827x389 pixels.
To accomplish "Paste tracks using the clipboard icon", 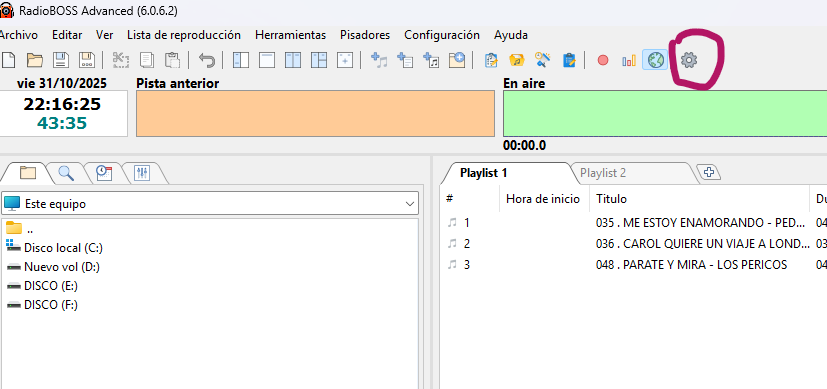I will pyautogui.click(x=172, y=60).
